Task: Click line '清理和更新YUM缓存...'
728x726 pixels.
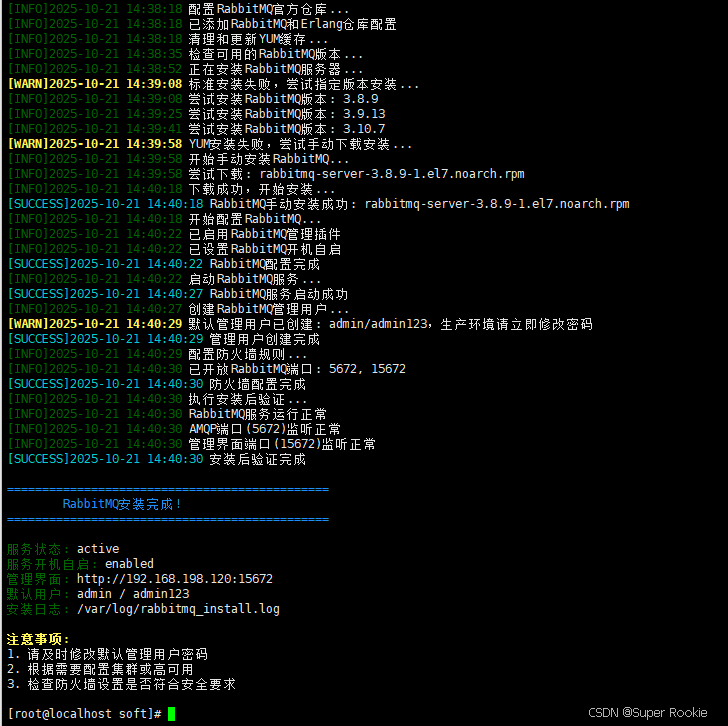Action: coord(168,39)
